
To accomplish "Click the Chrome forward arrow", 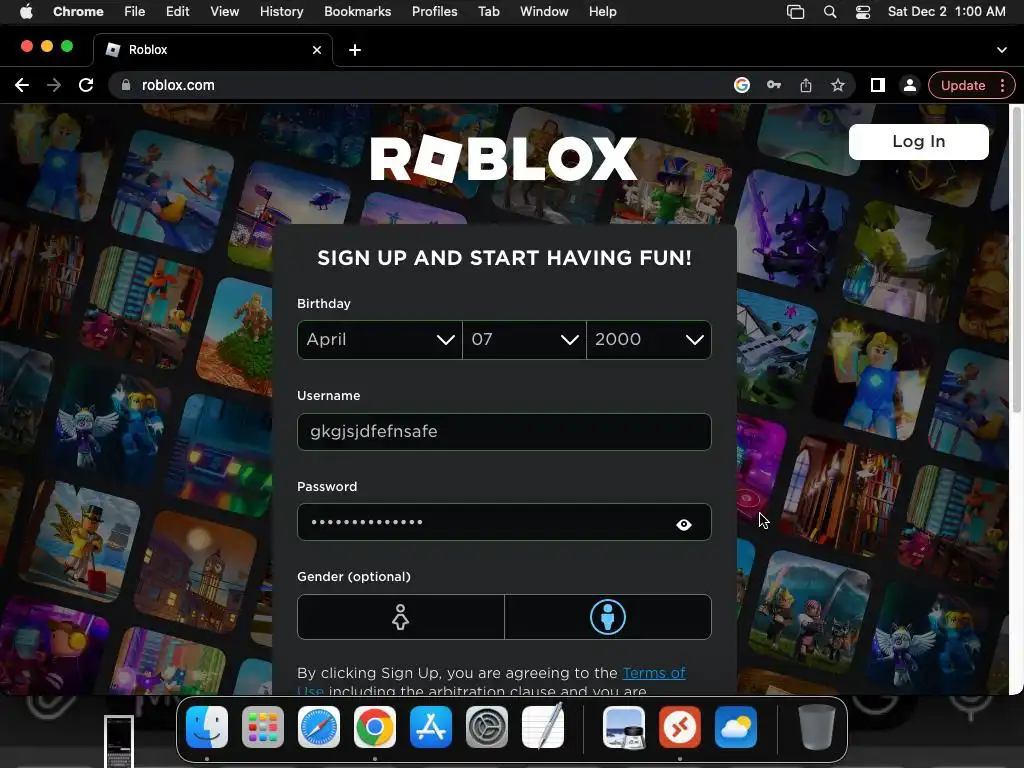I will (54, 86).
